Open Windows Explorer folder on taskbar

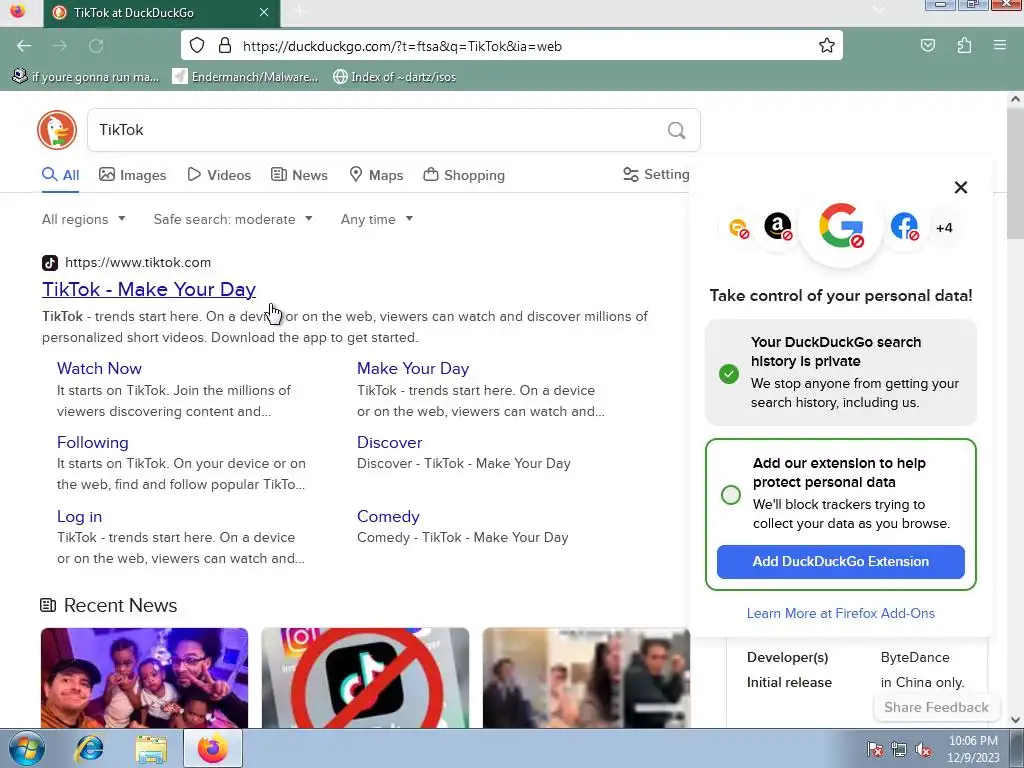pyautogui.click(x=151, y=749)
